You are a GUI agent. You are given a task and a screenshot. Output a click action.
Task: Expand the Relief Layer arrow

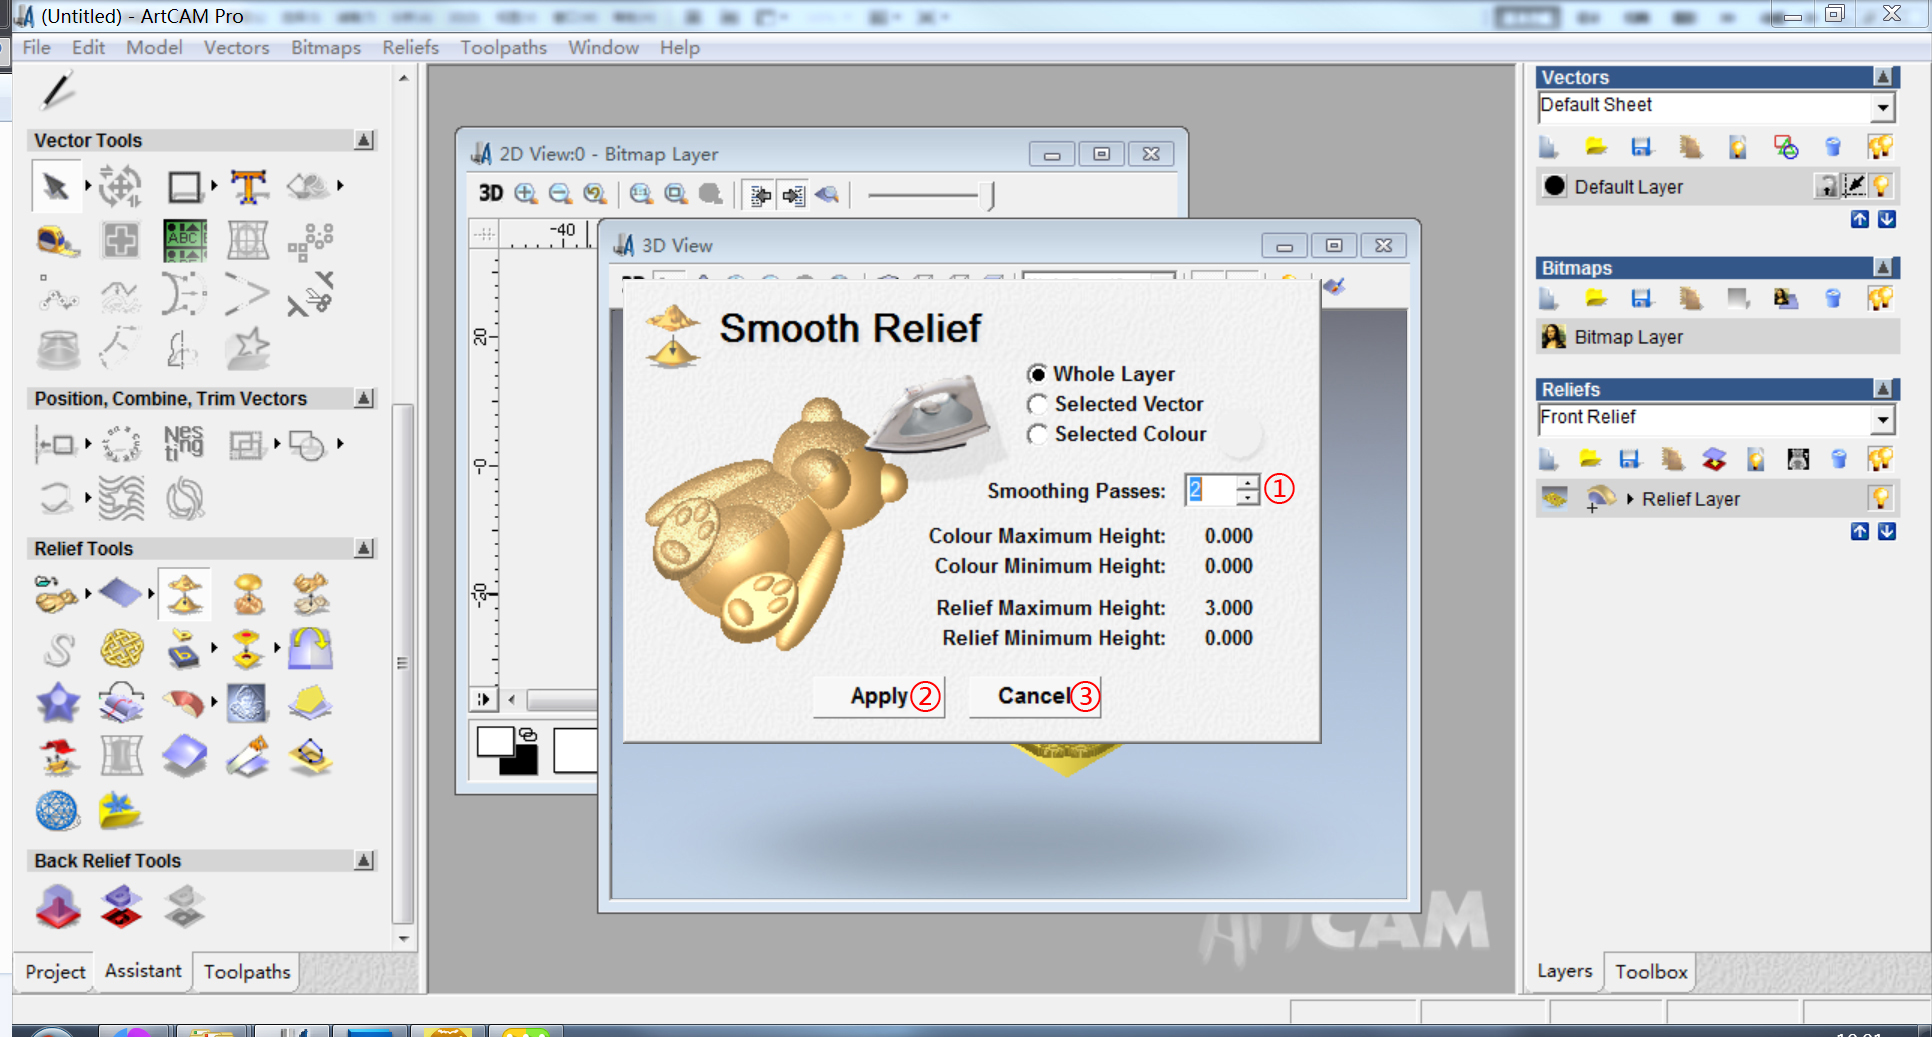[x=1630, y=498]
